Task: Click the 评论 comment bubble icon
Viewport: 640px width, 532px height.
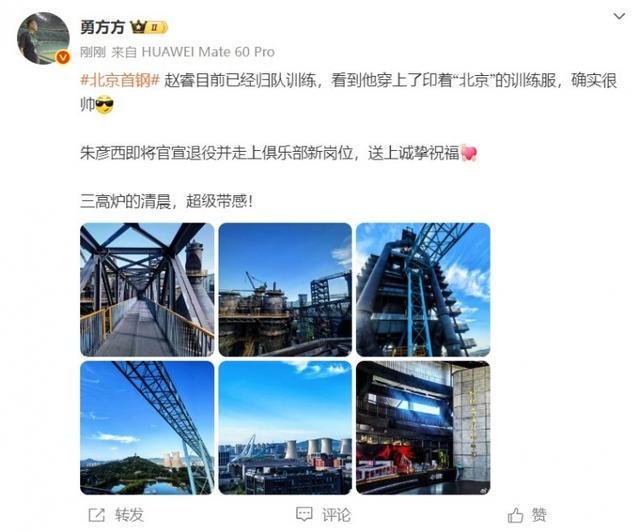Action: (304, 514)
